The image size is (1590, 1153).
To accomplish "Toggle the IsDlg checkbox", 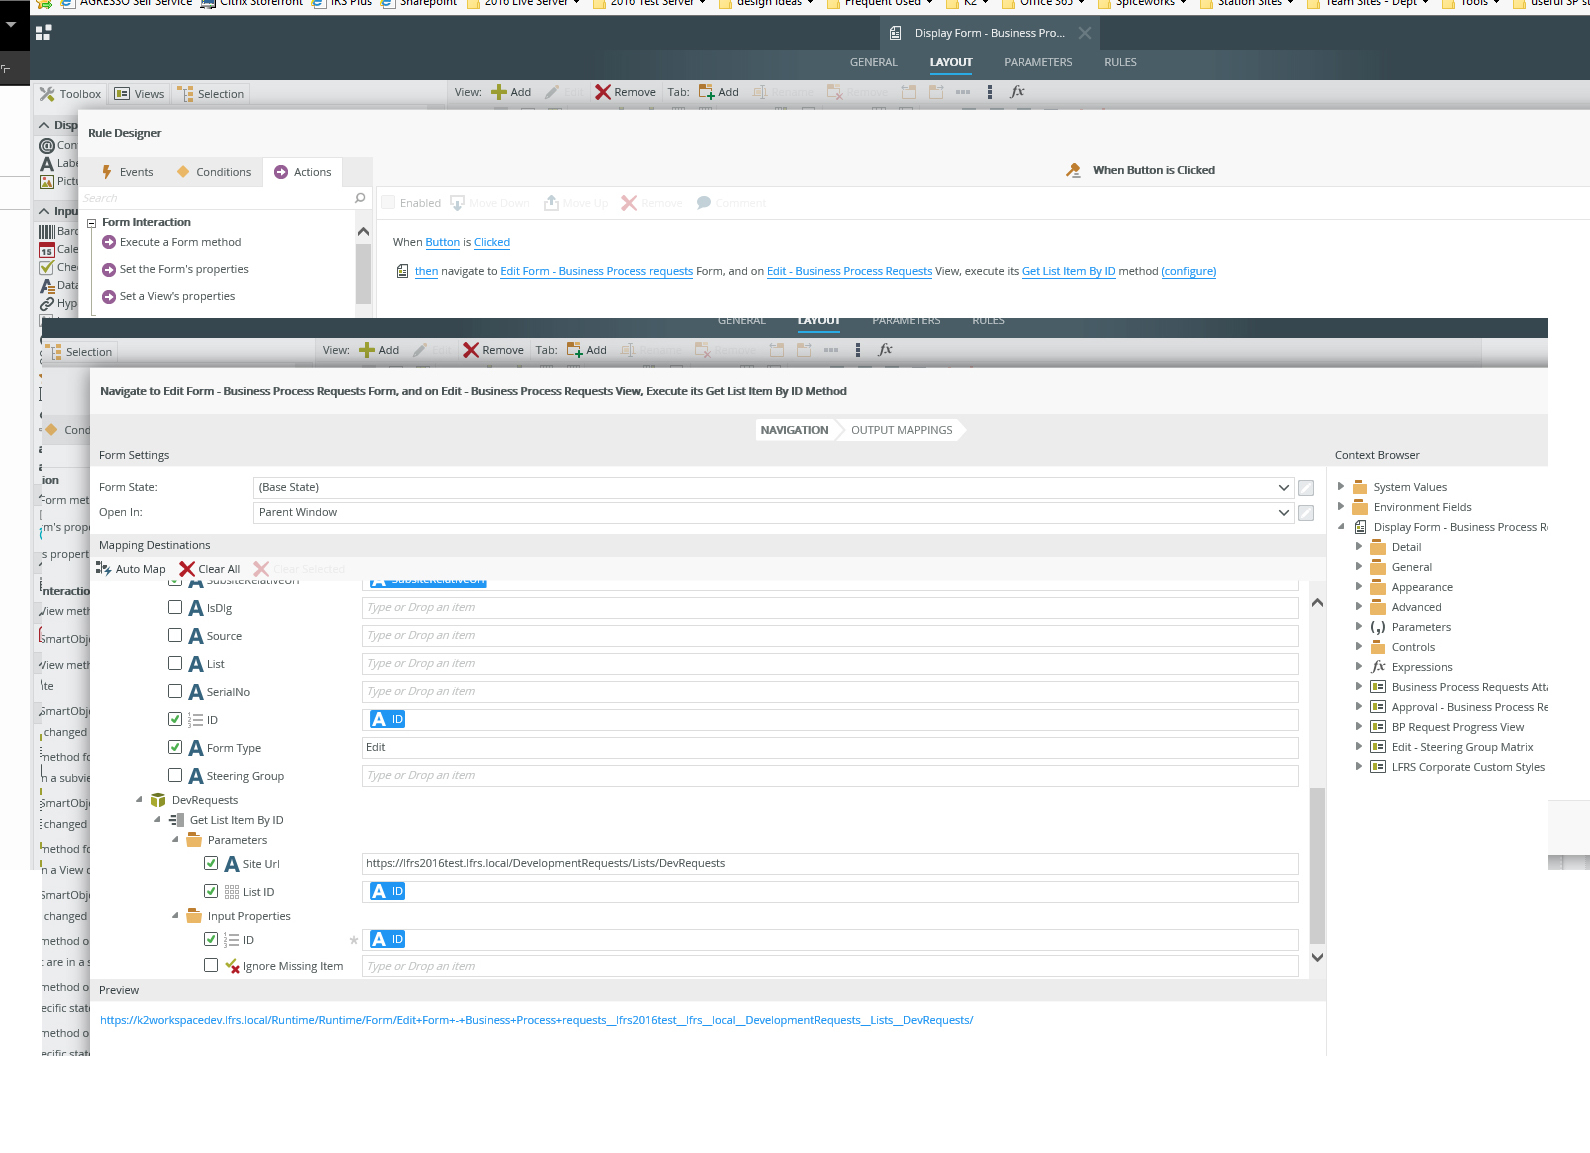I will coord(175,607).
